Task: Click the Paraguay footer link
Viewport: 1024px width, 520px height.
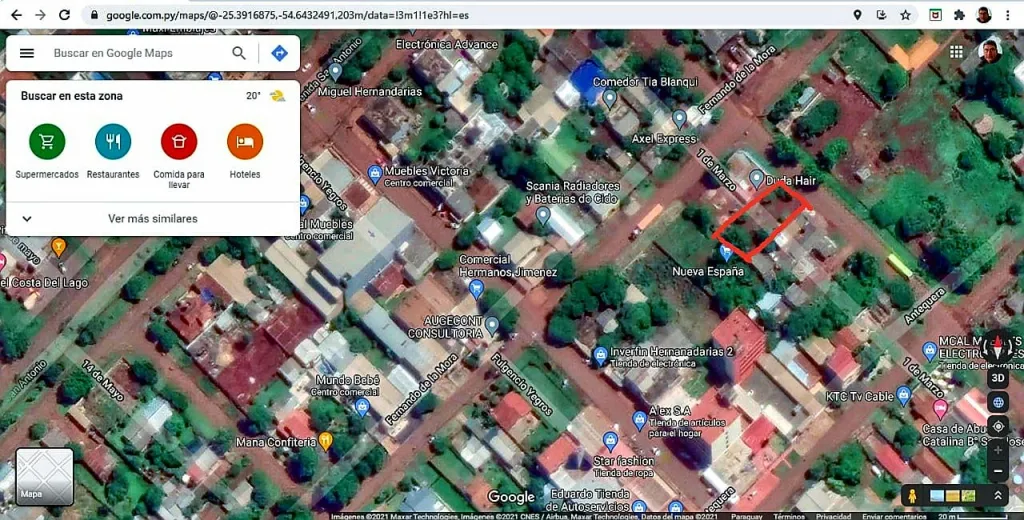Action: click(747, 516)
